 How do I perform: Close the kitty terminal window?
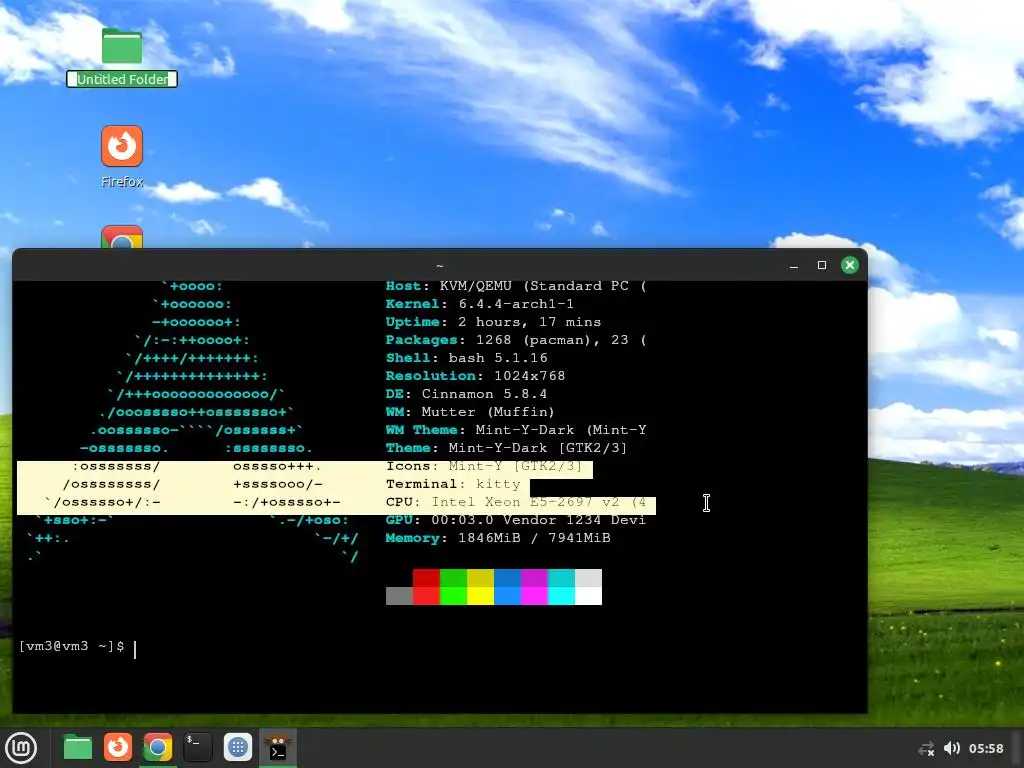pyautogui.click(x=850, y=265)
